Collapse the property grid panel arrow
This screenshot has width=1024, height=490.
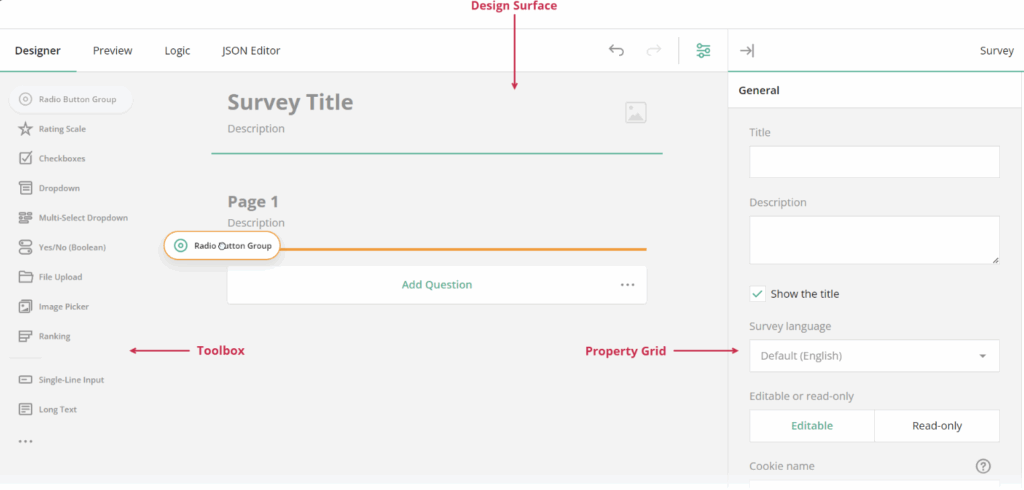click(x=747, y=51)
